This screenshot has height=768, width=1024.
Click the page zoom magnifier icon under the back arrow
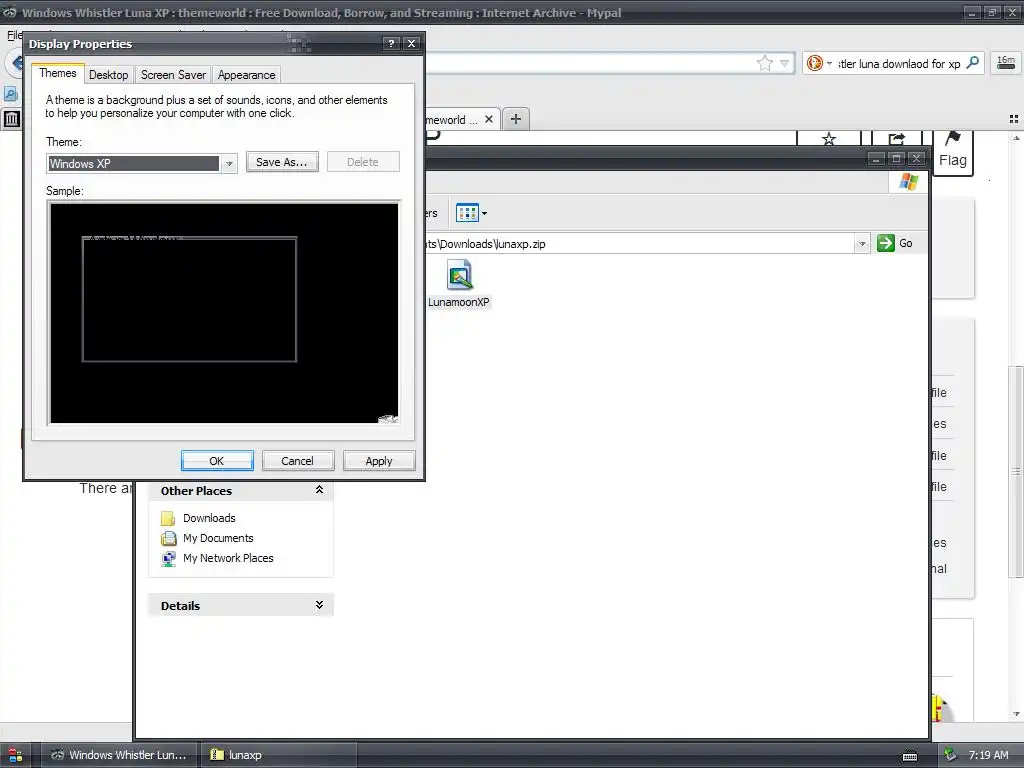[x=10, y=94]
